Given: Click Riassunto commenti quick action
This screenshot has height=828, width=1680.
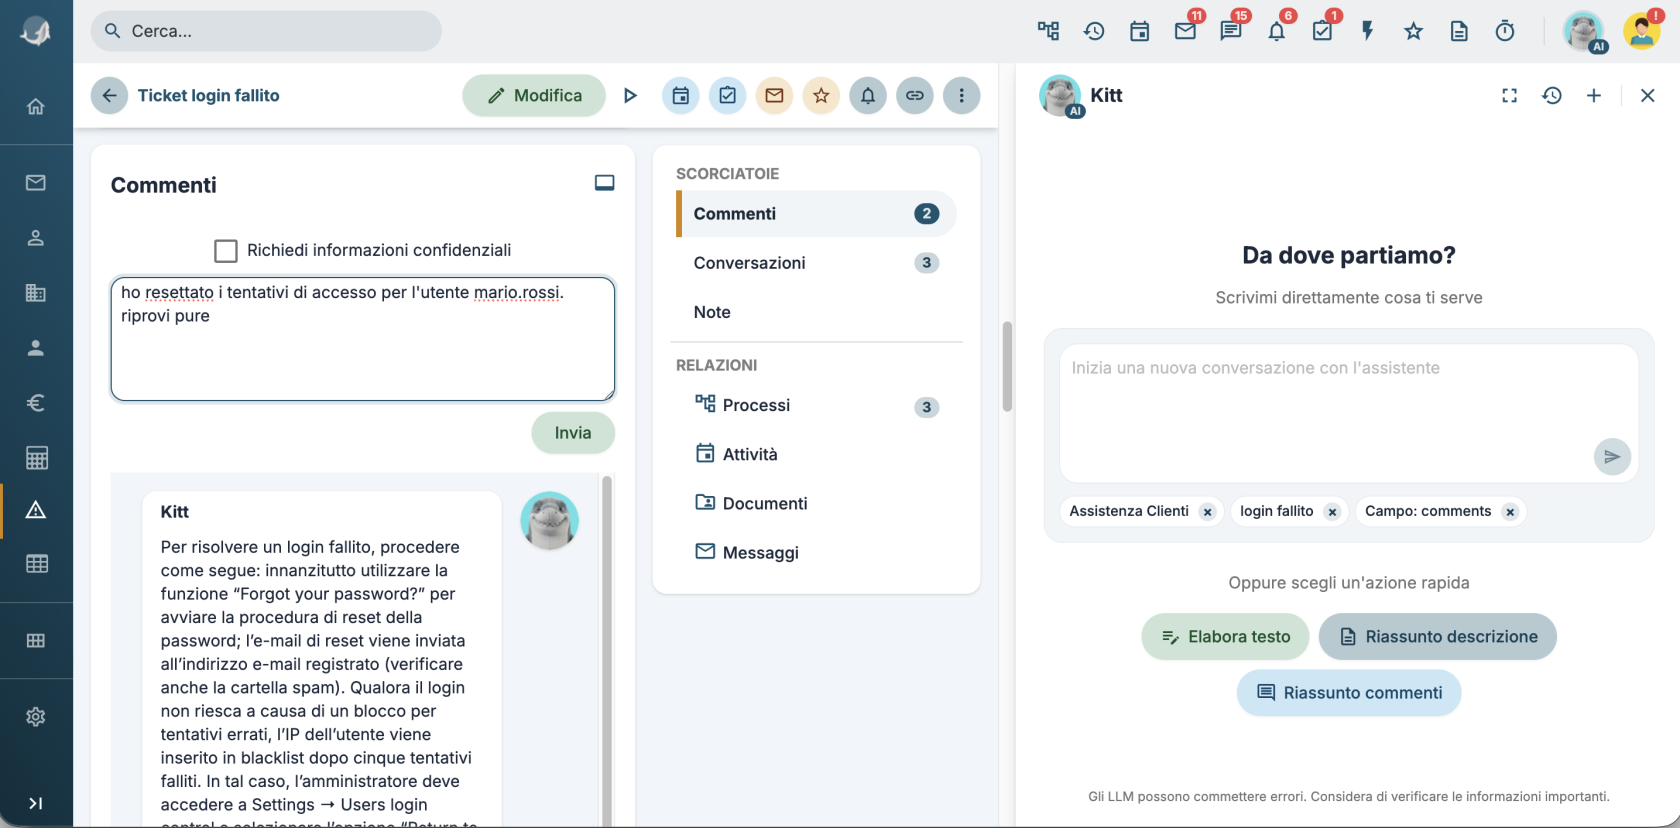Looking at the screenshot, I should [1349, 693].
